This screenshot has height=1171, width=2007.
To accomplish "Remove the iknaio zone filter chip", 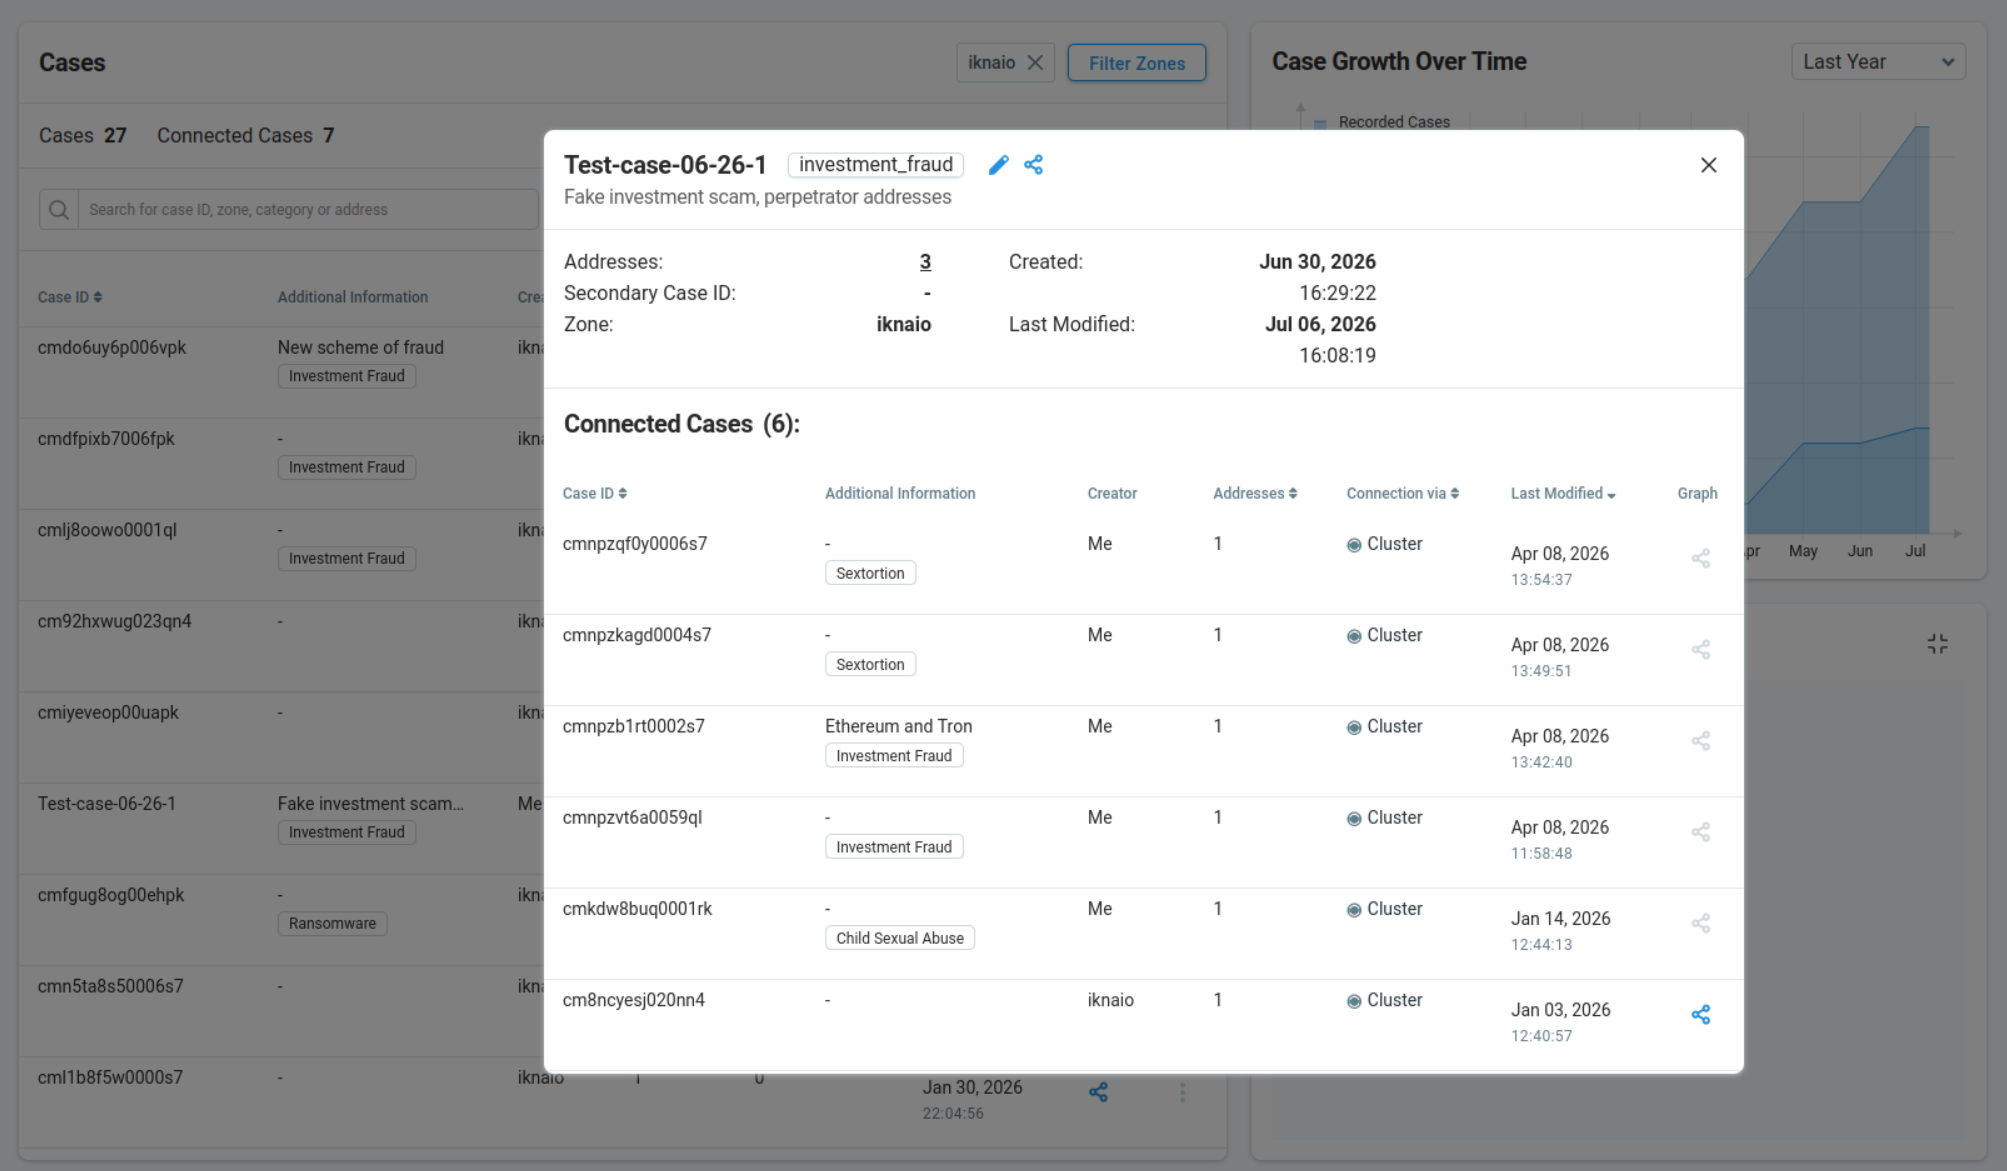I will 1035,63.
